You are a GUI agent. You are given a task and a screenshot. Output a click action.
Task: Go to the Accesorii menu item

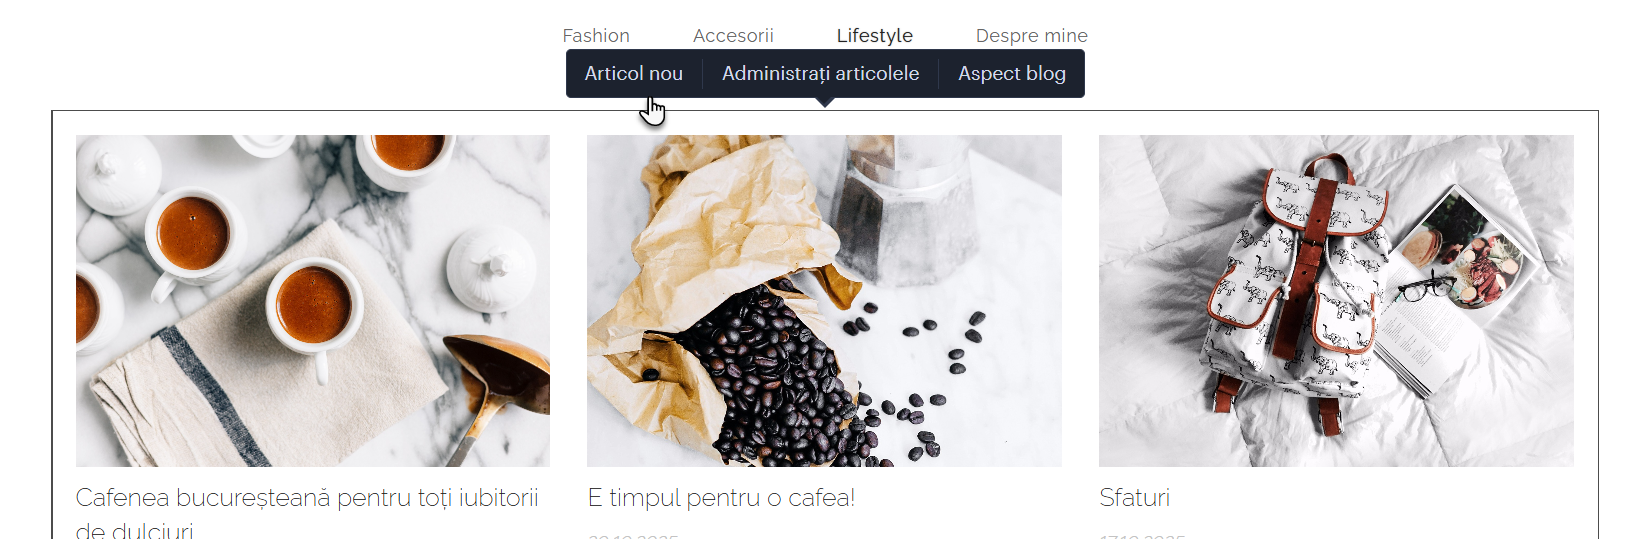(x=733, y=35)
